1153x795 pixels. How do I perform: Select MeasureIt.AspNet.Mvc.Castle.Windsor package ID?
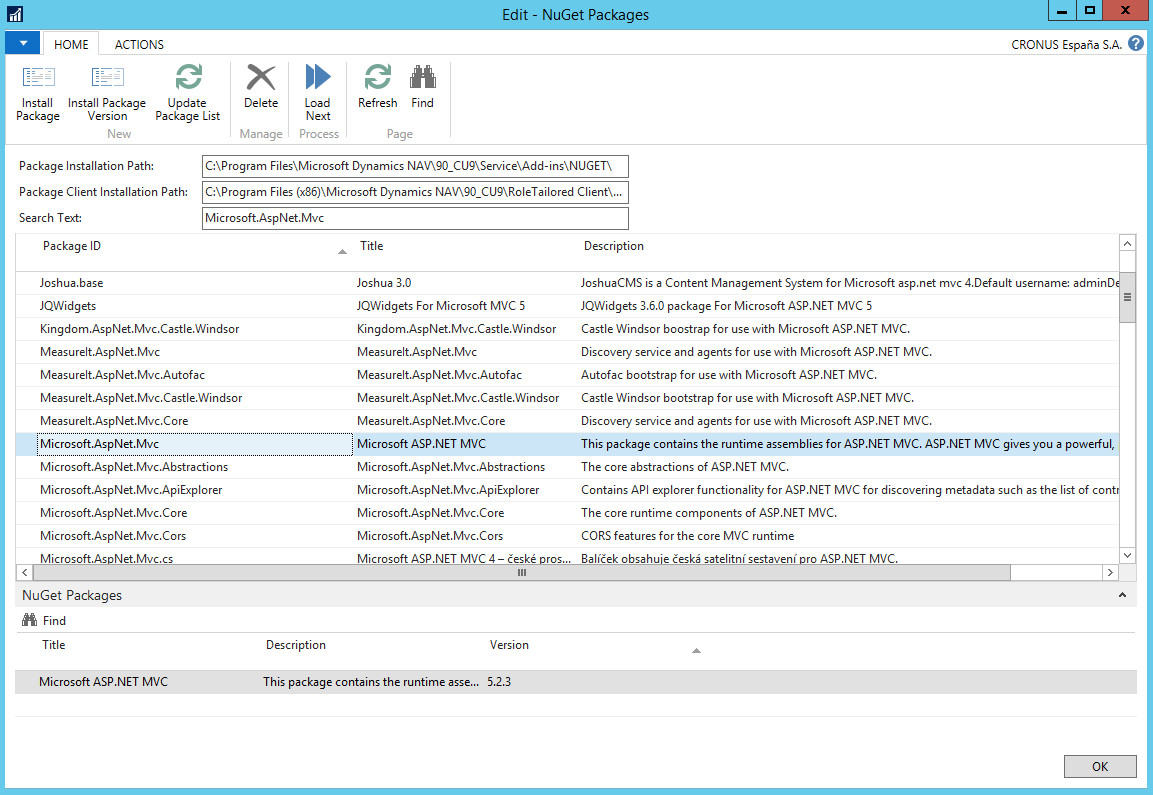[x=141, y=398]
